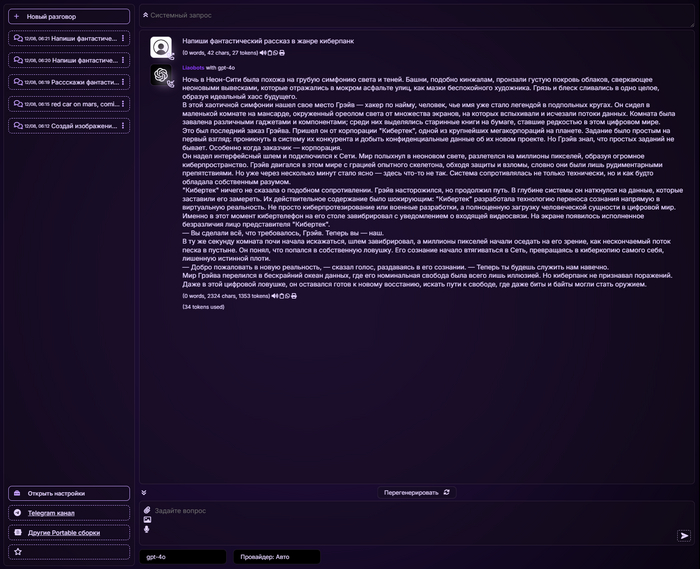Click the chat bubbles icon of the red car conversation

click(x=18, y=104)
